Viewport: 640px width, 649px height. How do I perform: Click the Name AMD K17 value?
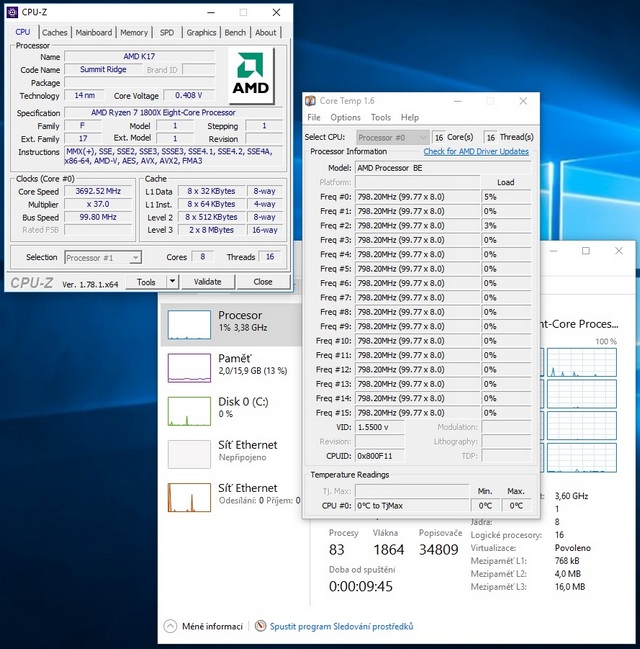point(140,56)
